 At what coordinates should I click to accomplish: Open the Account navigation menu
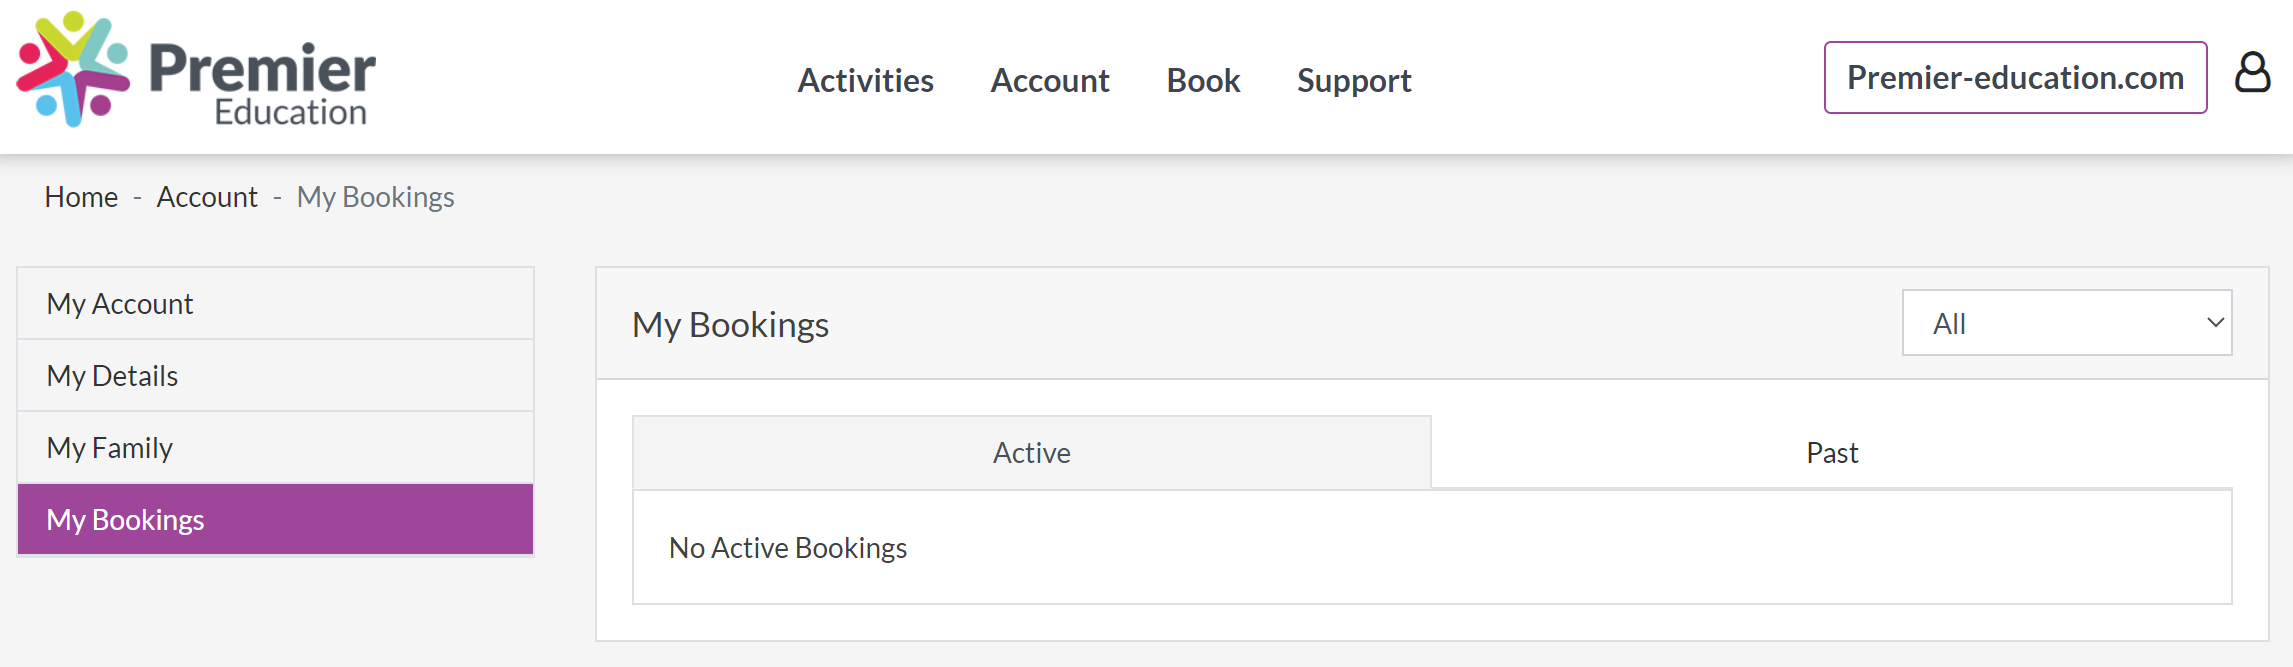(x=1050, y=80)
